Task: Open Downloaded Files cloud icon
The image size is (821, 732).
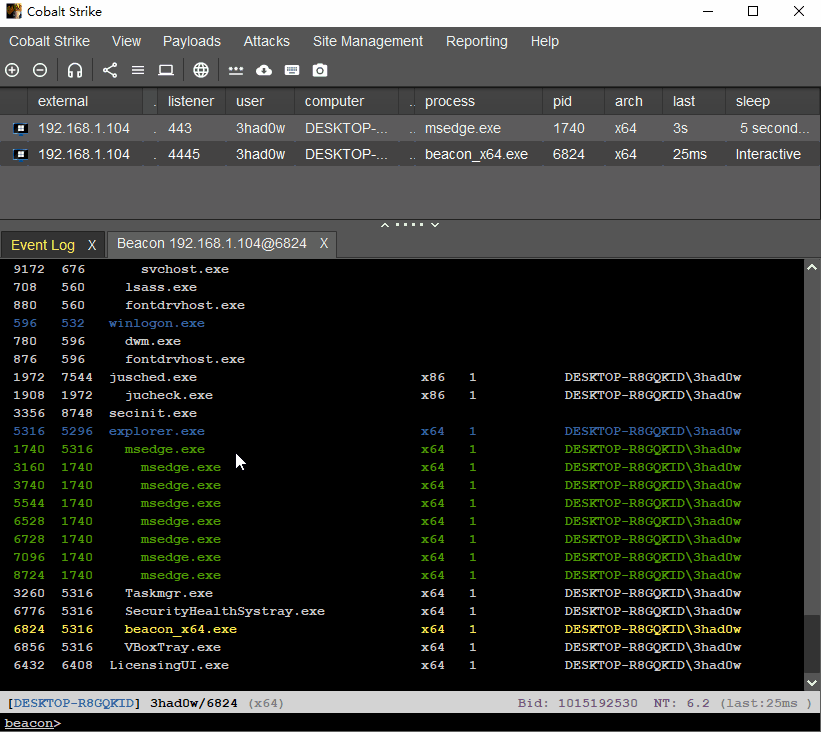Action: click(x=264, y=70)
